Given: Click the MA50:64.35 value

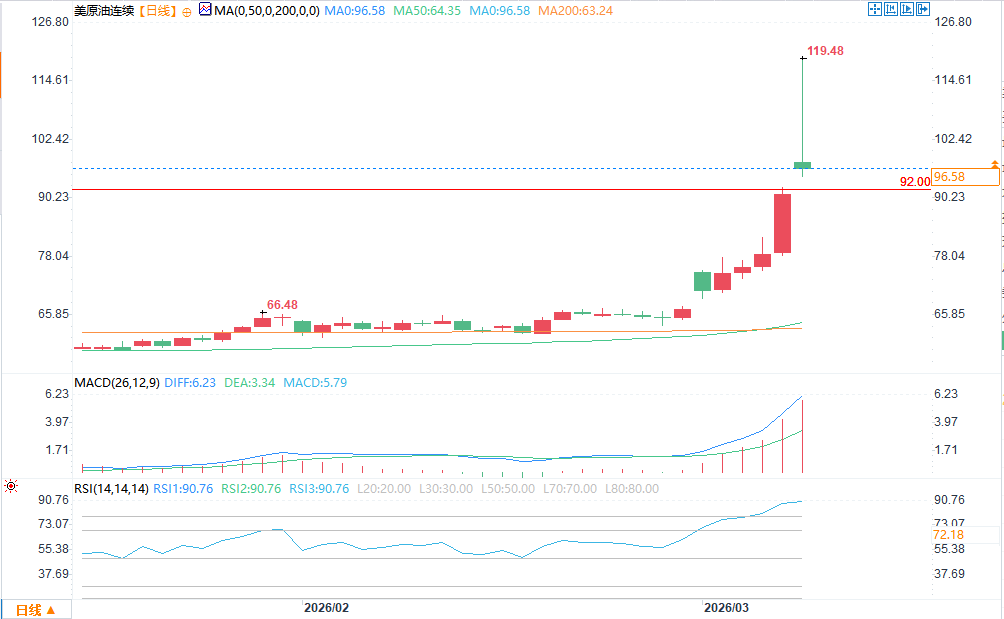Looking at the screenshot, I should pyautogui.click(x=426, y=11).
